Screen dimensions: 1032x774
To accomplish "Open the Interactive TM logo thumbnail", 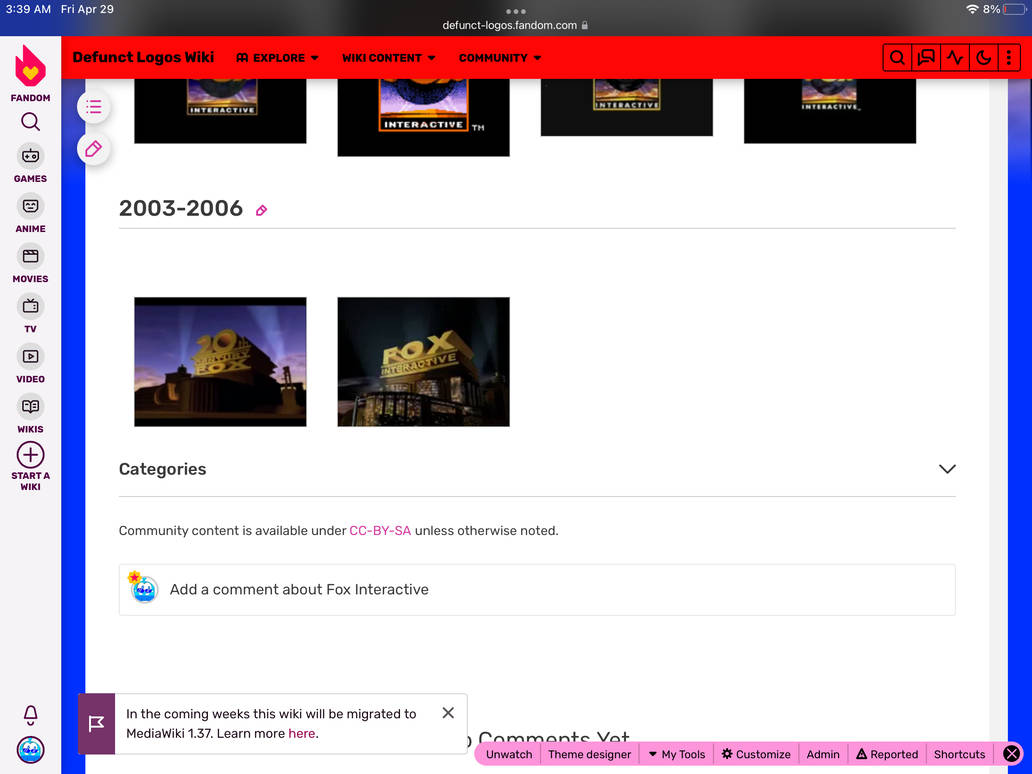I will click(423, 117).
